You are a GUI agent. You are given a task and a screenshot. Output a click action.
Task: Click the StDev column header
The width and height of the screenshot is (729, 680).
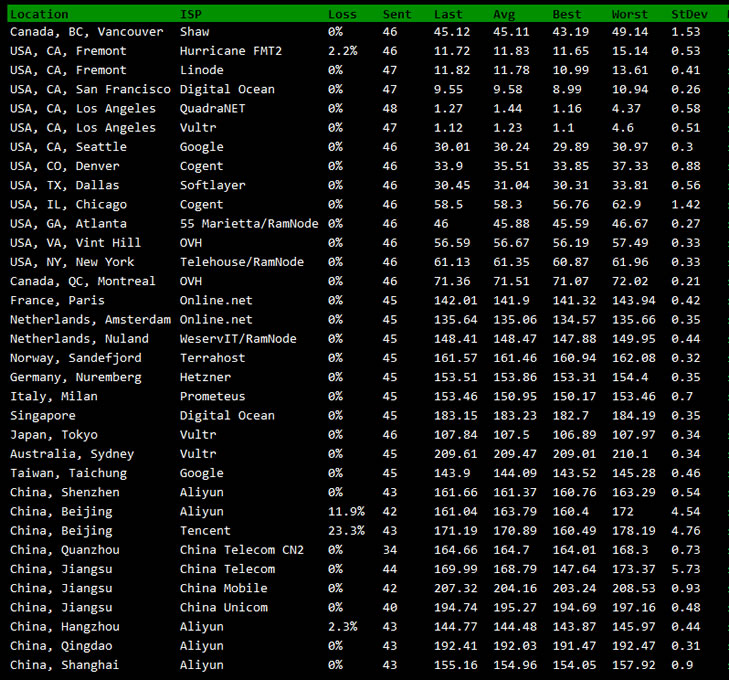pyautogui.click(x=689, y=14)
